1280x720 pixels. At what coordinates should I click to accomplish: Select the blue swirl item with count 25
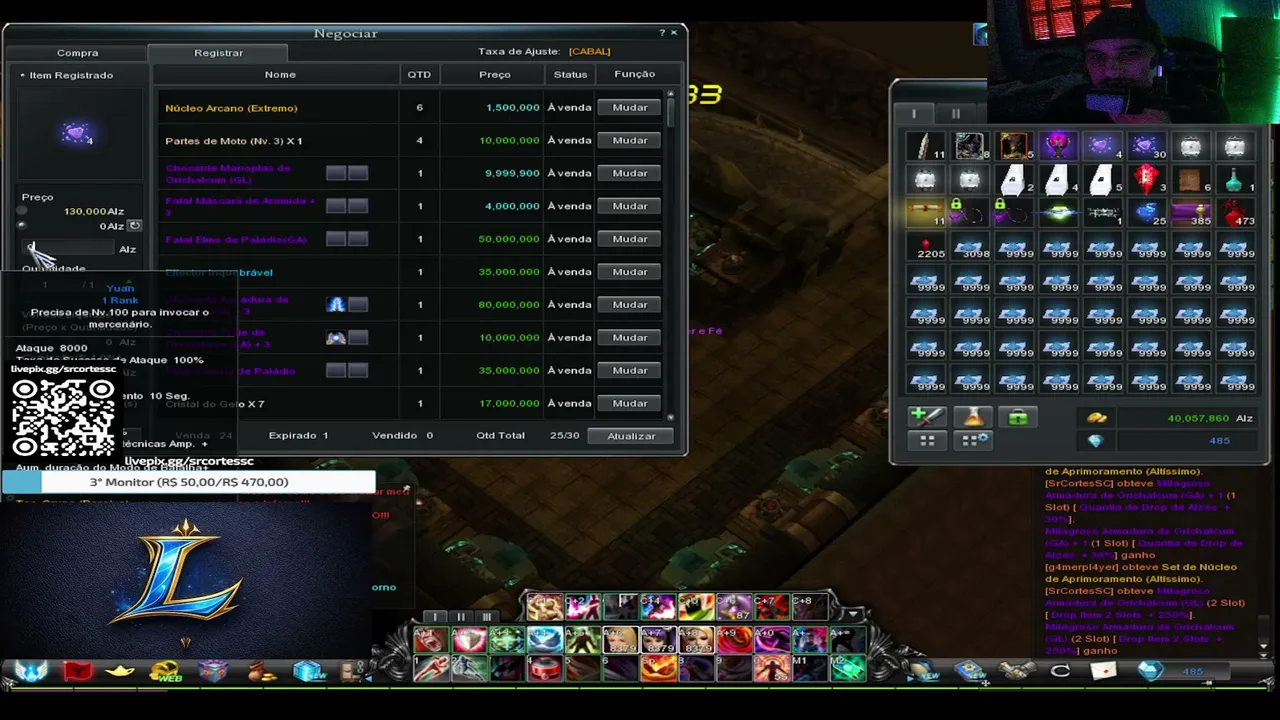click(1146, 213)
